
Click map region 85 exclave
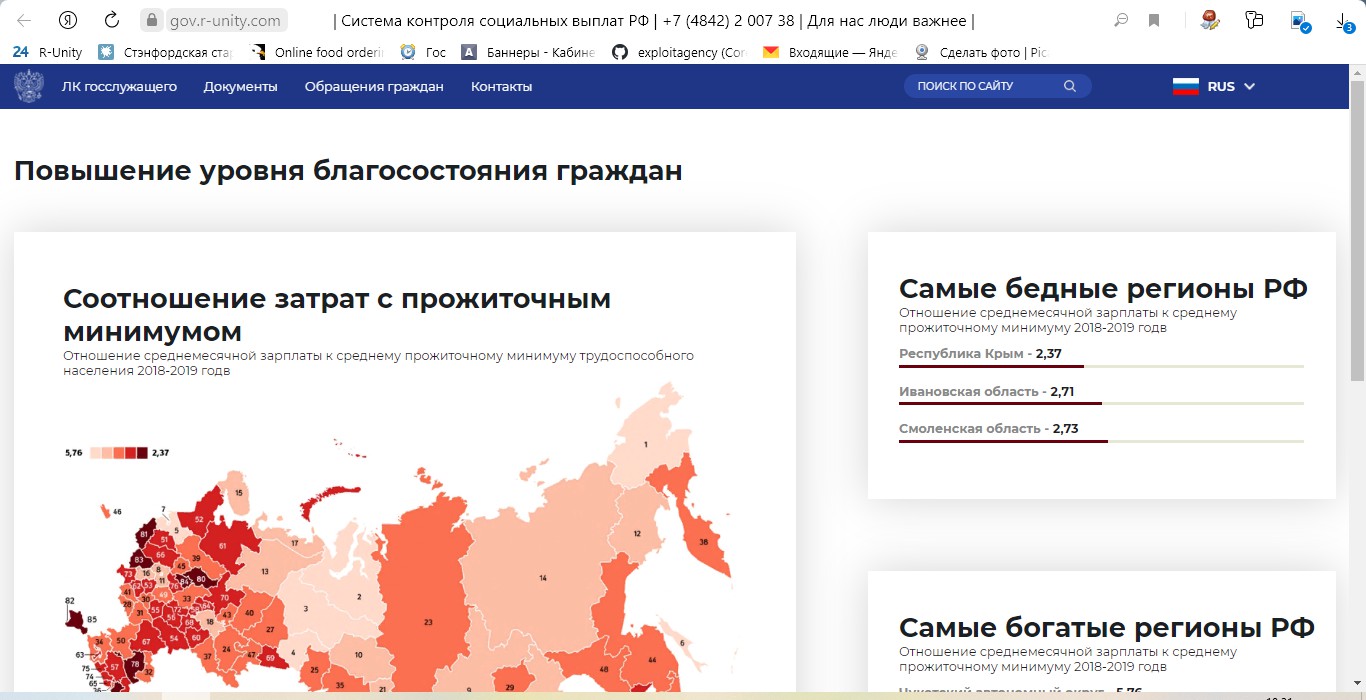(x=78, y=621)
